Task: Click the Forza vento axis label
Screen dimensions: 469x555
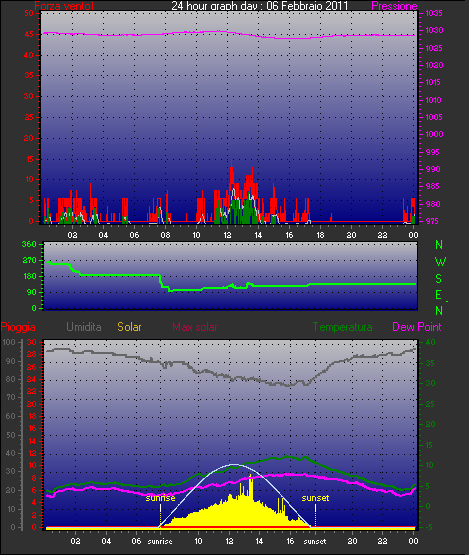Action: (64, 6)
